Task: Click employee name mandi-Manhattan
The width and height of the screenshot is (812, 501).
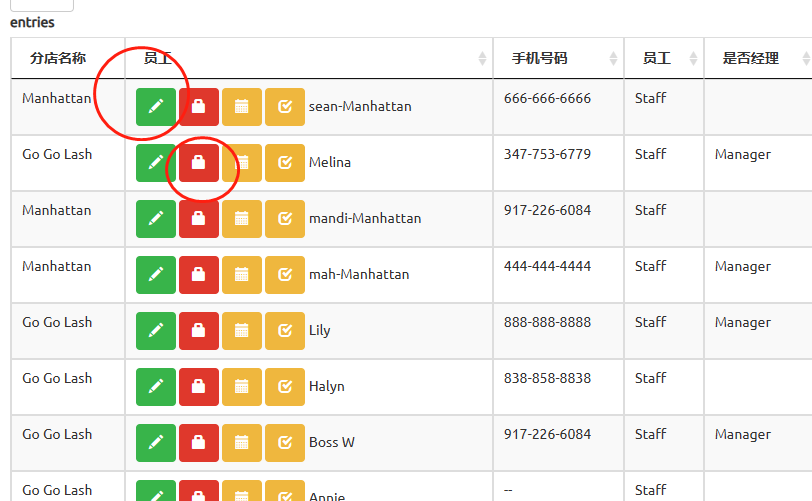Action: point(365,218)
